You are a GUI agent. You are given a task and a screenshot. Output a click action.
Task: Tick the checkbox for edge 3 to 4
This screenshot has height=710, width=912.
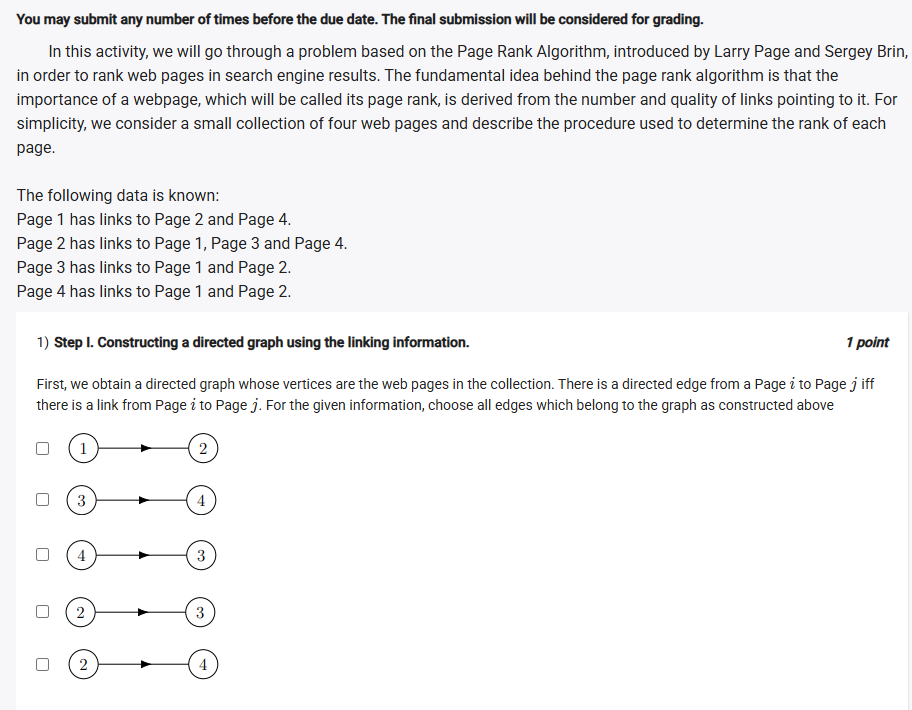43,498
